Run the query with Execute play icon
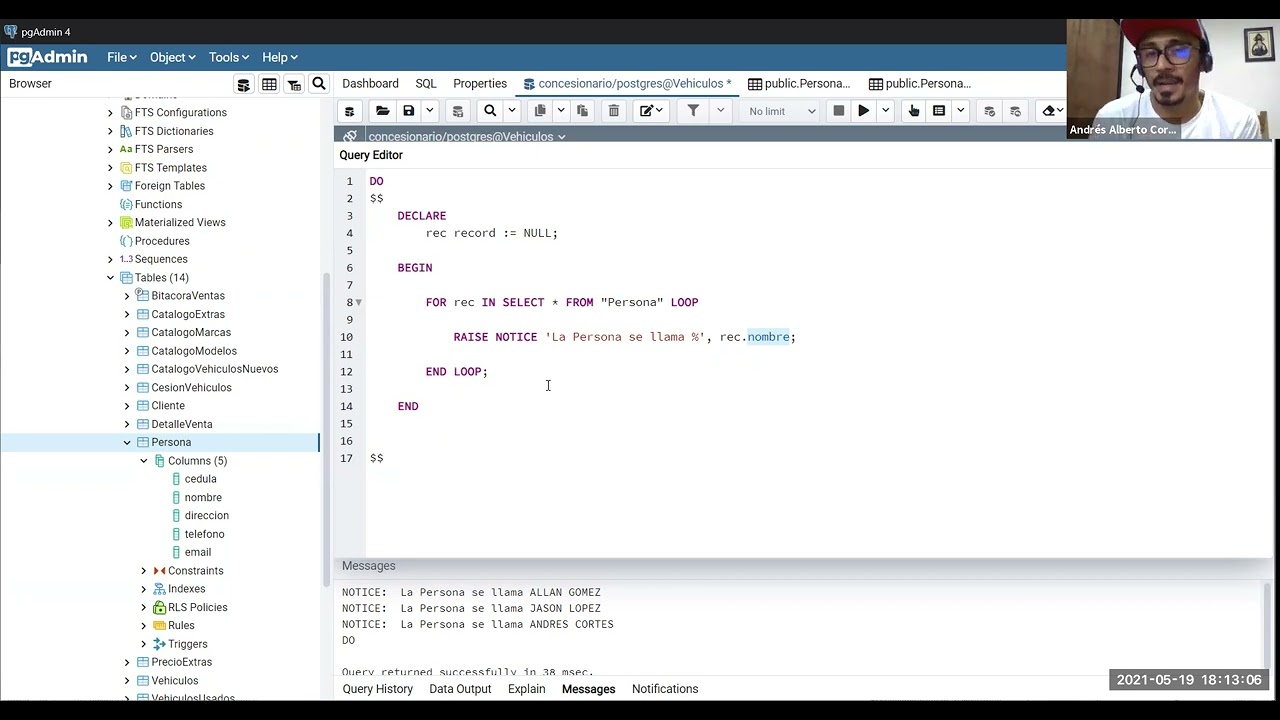Viewport: 1280px width, 720px height. coord(863,111)
